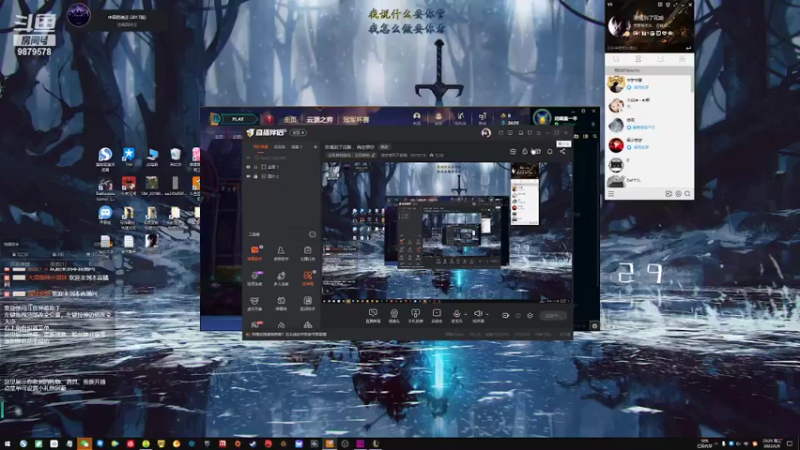Click the red alert icon beside PLAY

(269, 119)
